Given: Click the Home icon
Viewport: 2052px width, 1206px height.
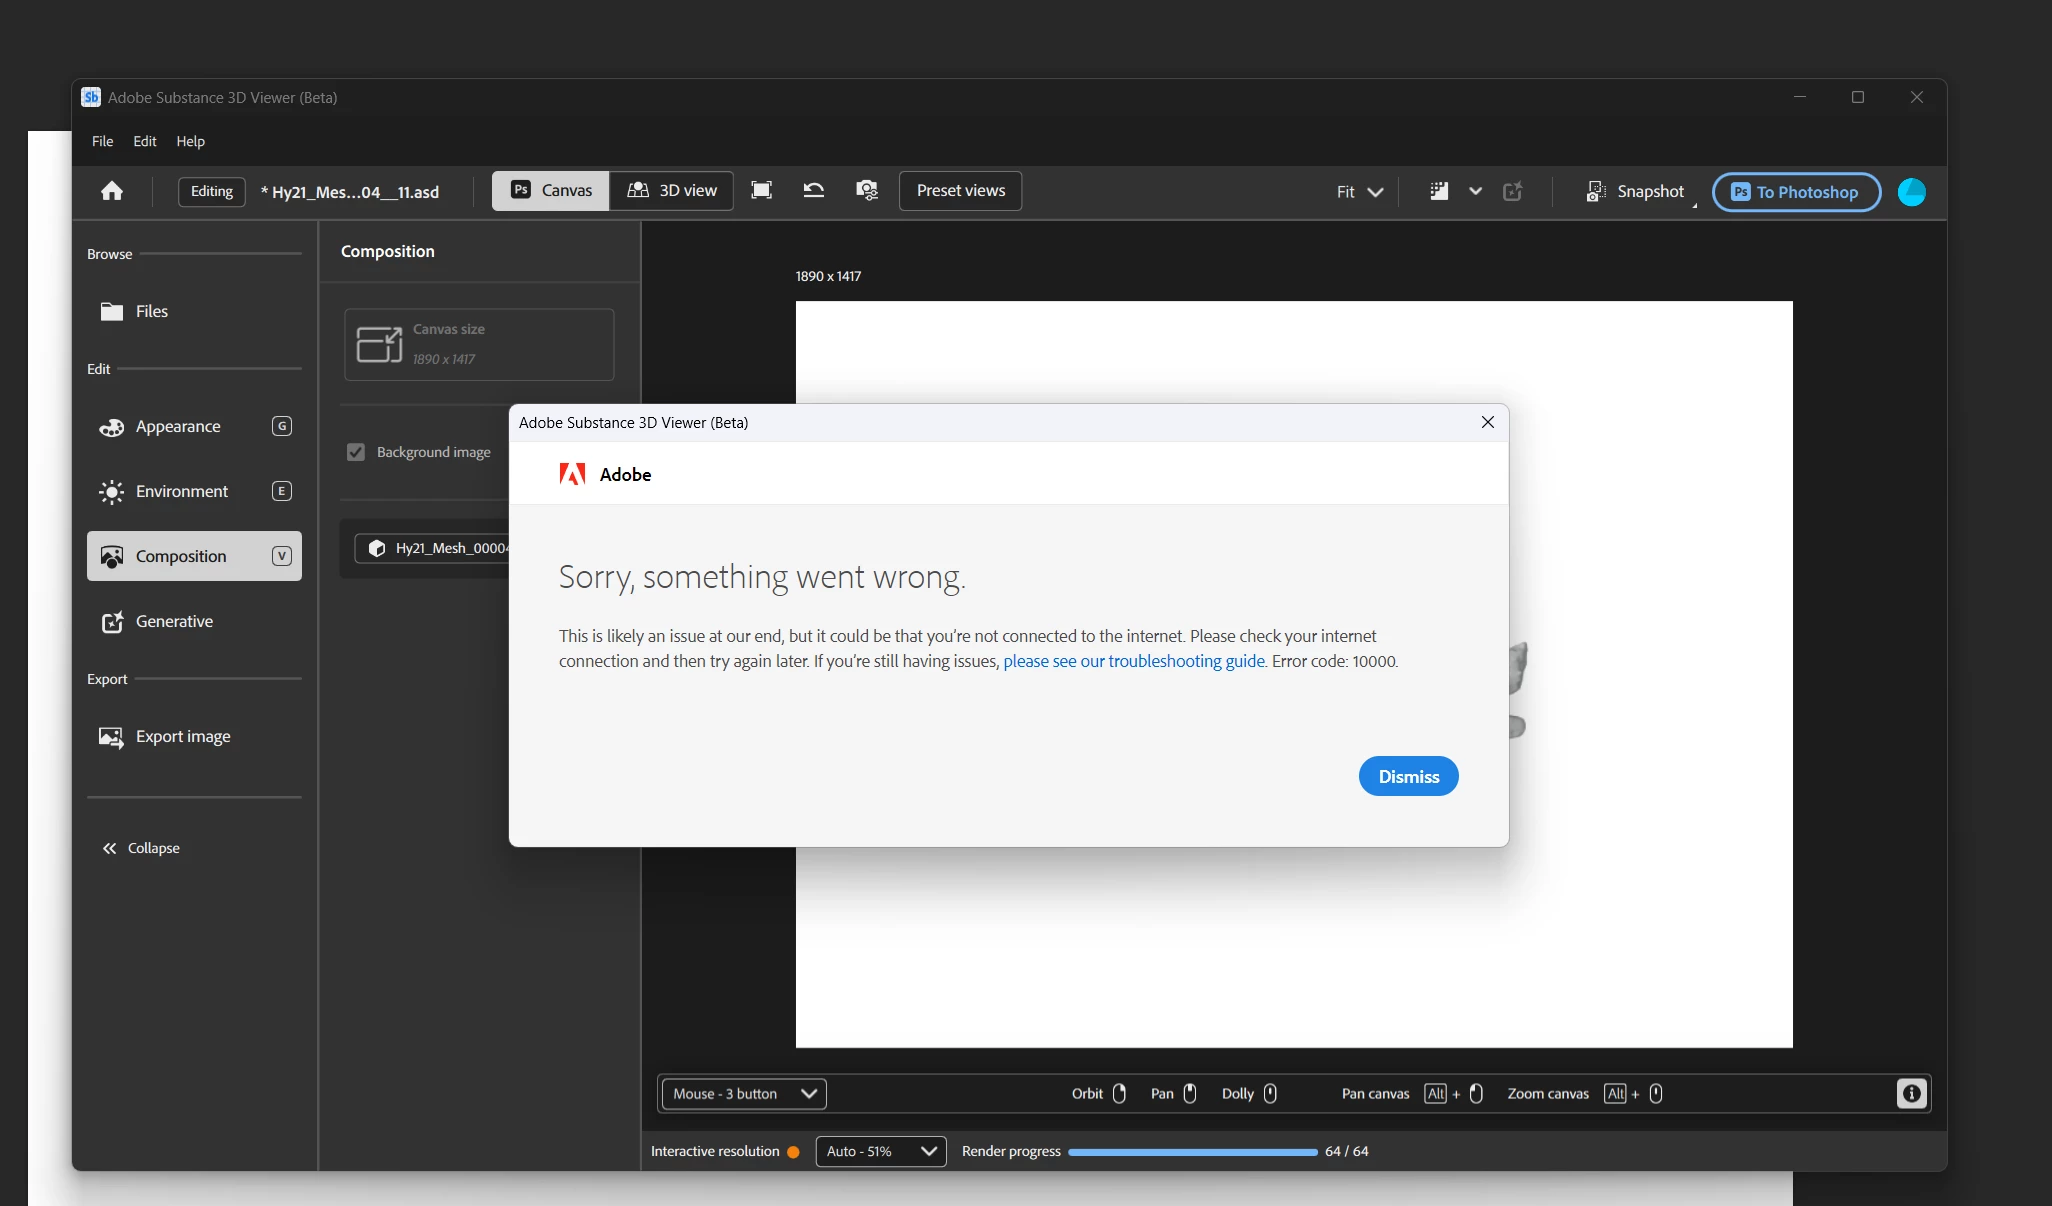Looking at the screenshot, I should point(112,191).
